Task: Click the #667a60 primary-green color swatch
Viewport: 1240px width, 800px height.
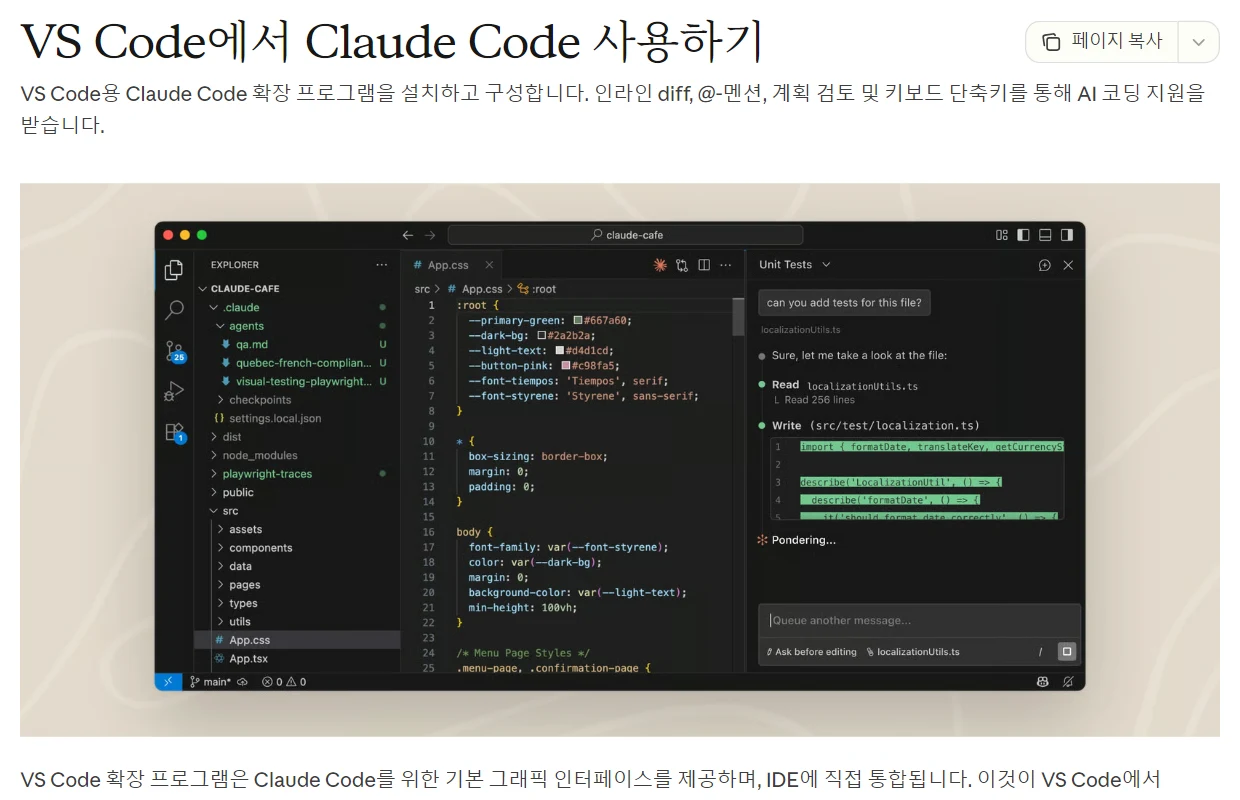Action: click(578, 320)
